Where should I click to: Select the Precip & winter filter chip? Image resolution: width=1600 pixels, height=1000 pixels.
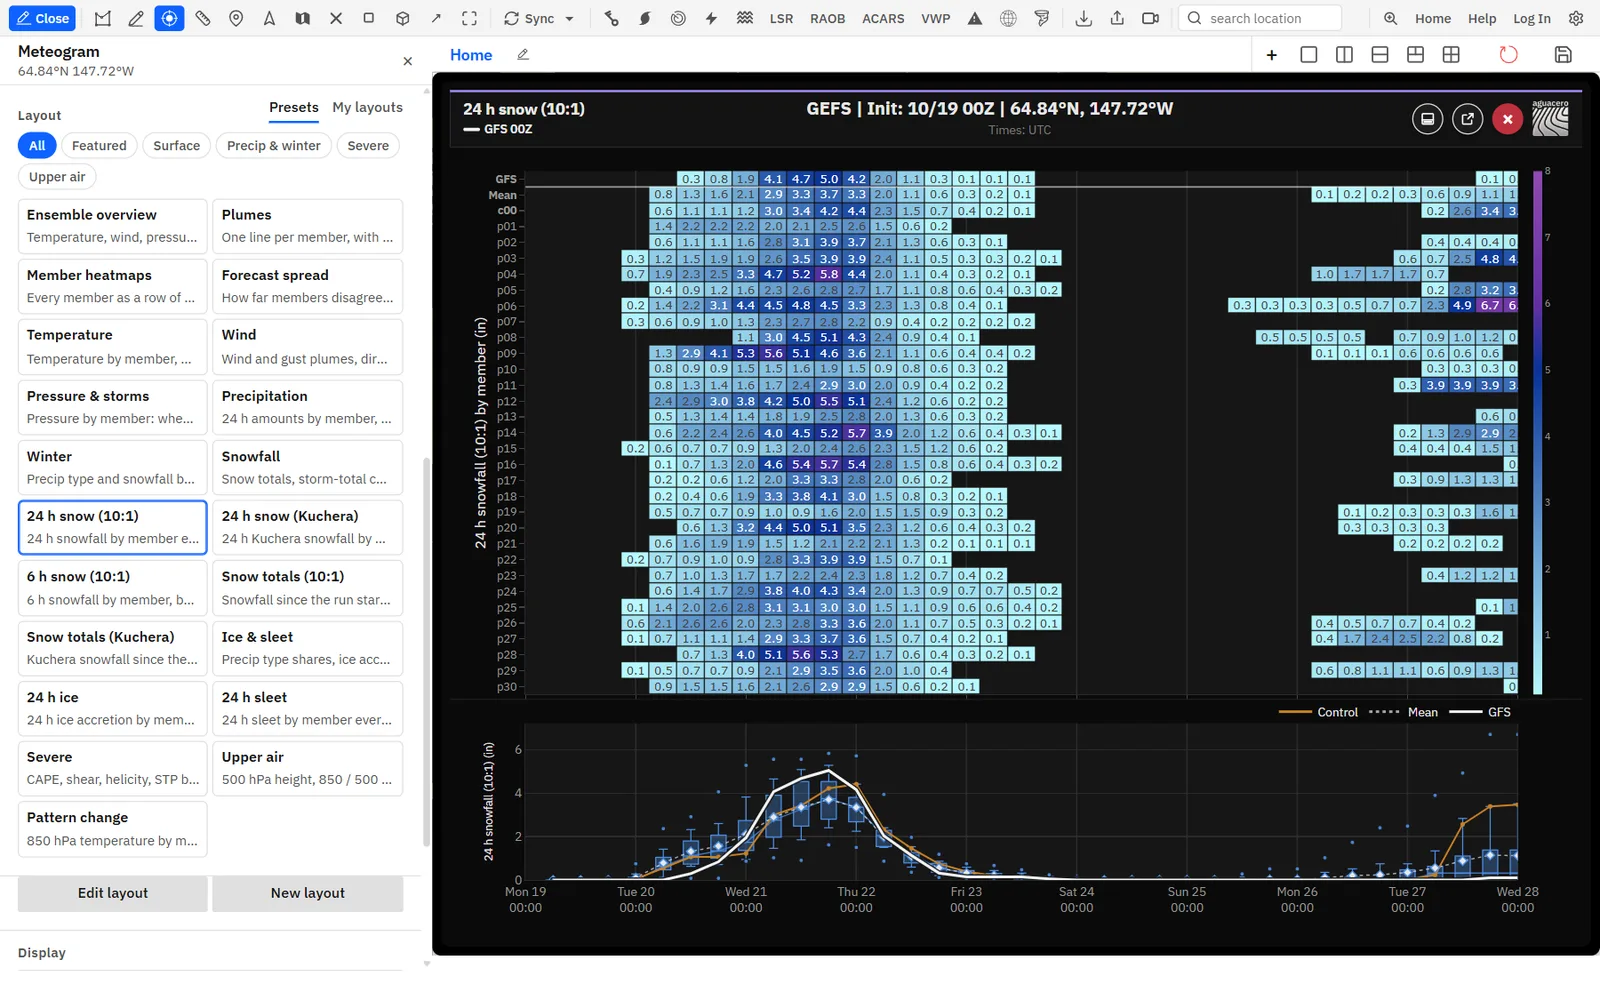(274, 146)
